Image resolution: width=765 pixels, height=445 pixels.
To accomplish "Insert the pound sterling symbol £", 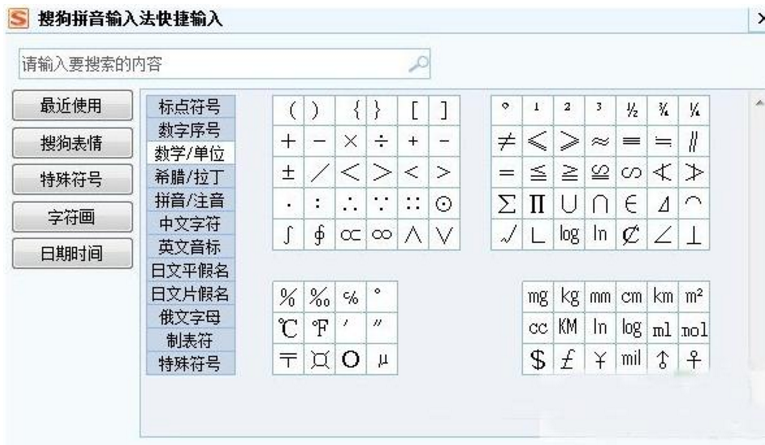I will point(568,359).
